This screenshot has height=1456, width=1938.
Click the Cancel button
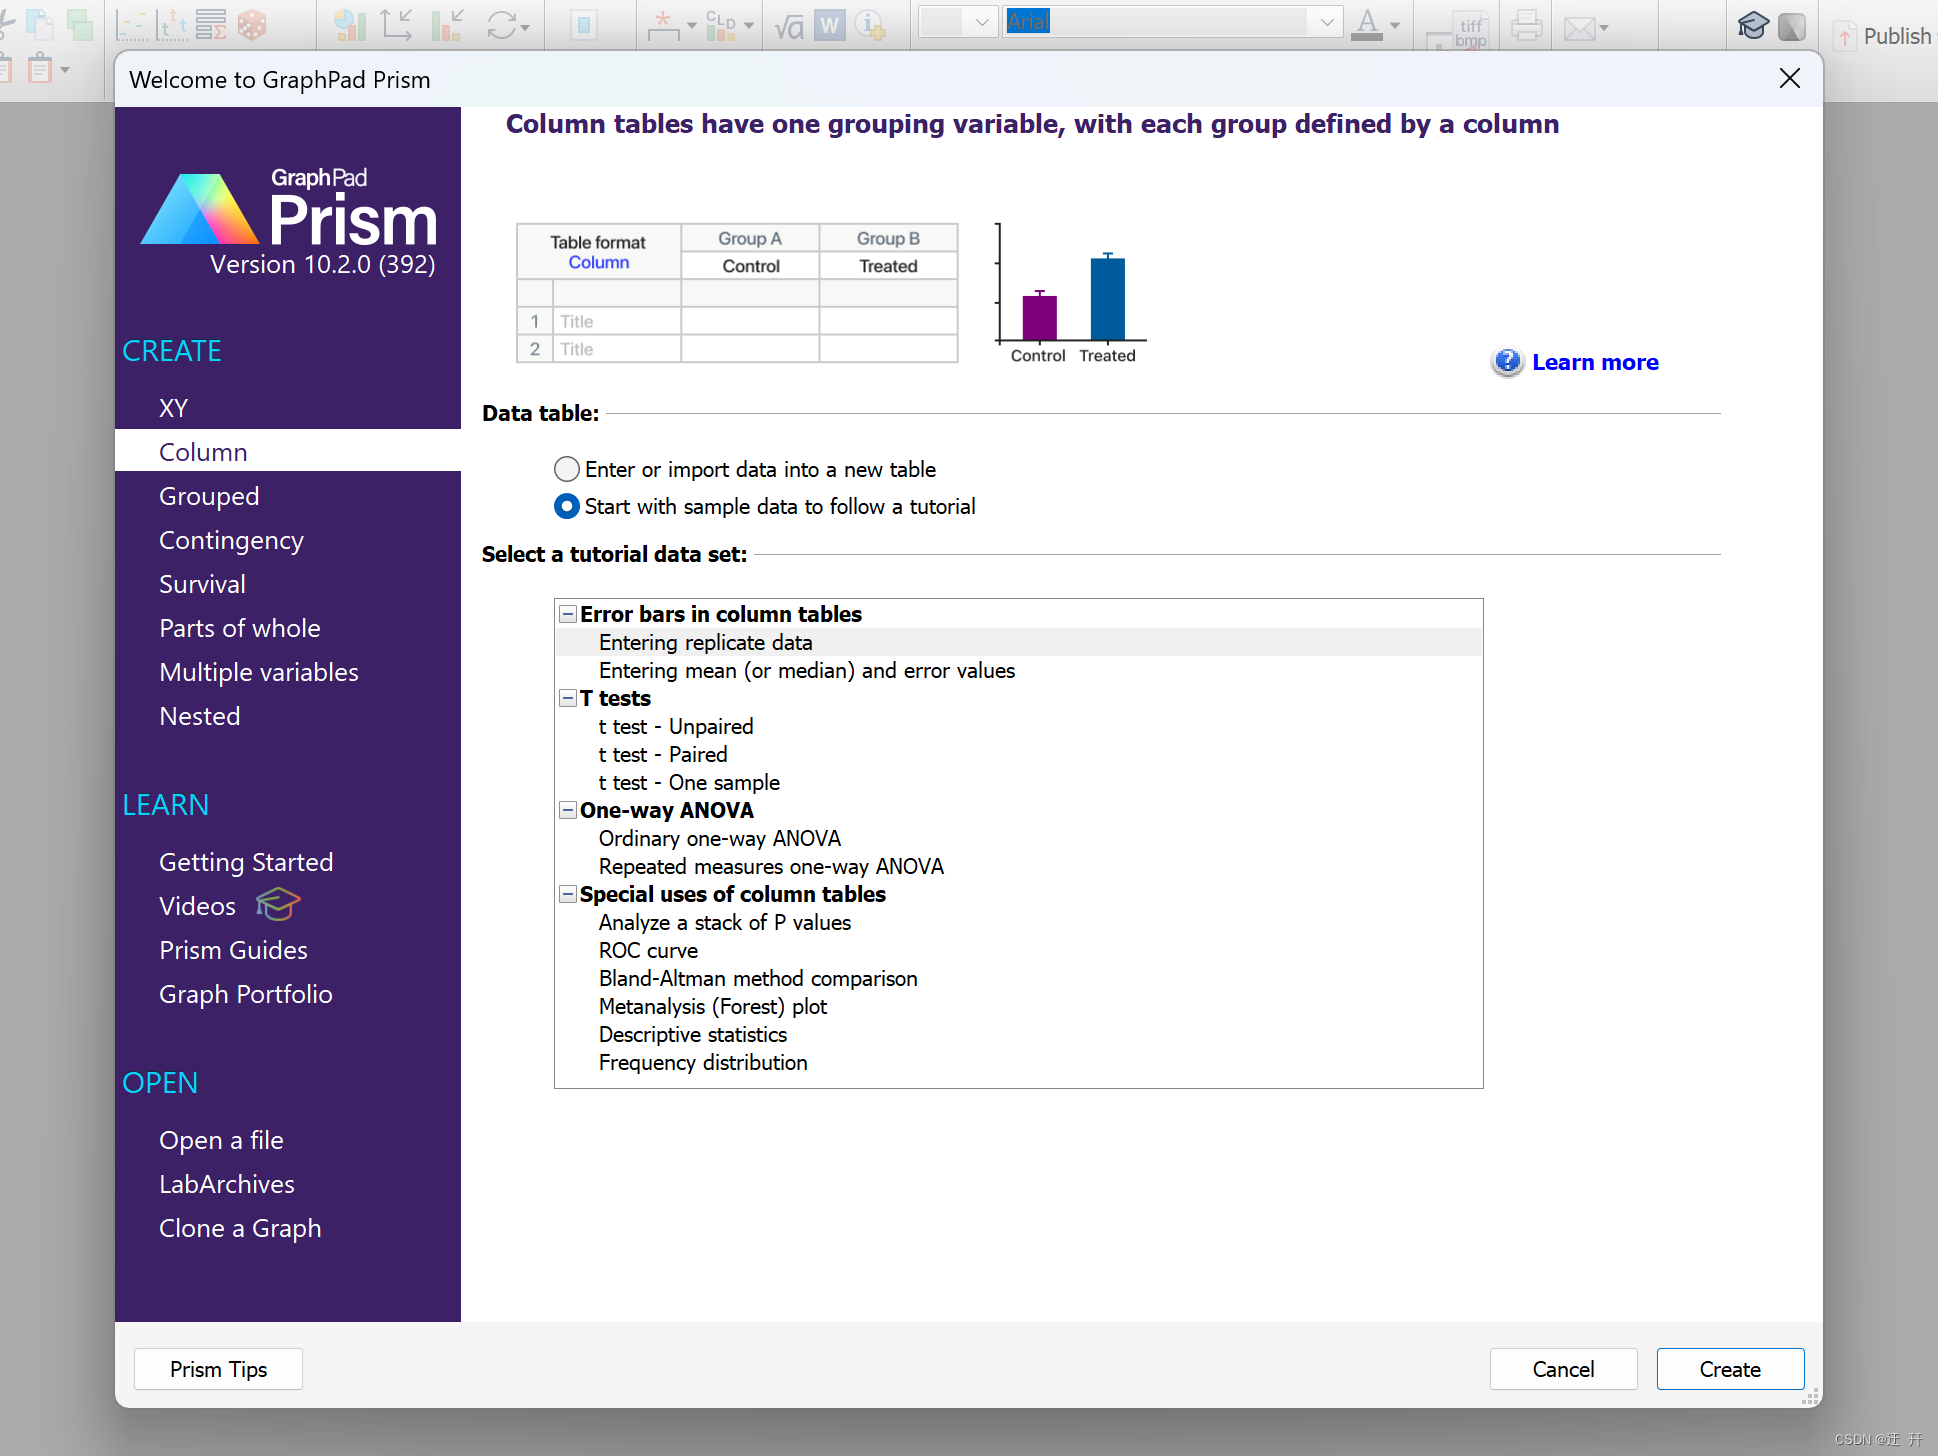pos(1563,1369)
